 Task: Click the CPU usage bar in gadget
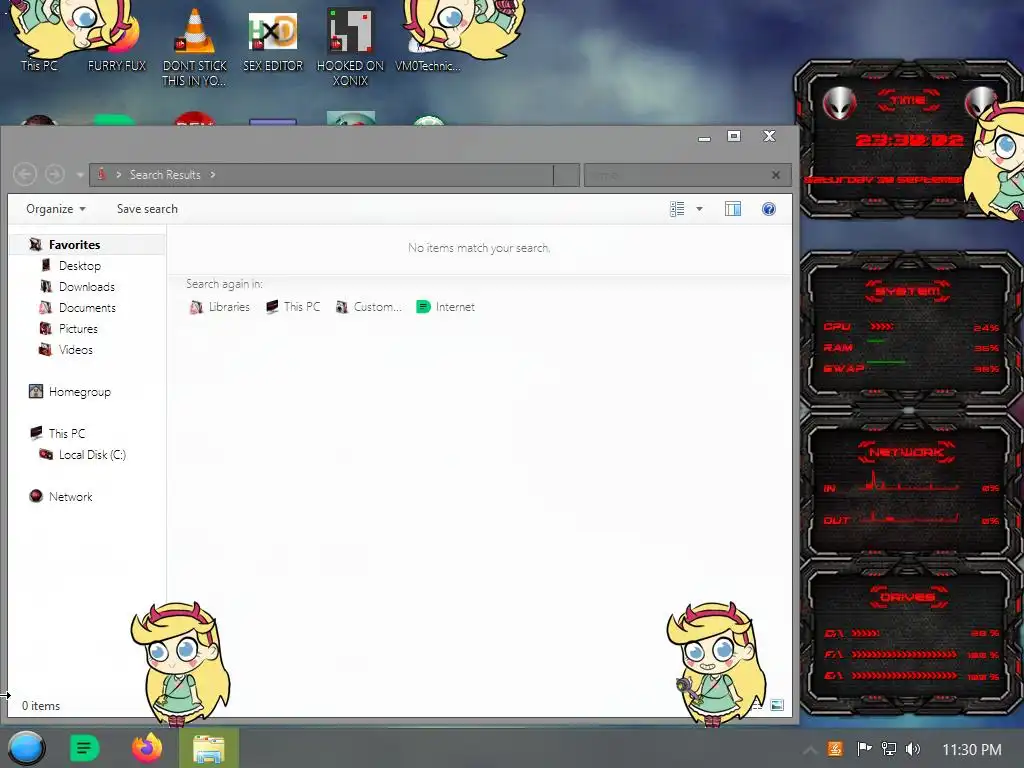click(x=881, y=326)
